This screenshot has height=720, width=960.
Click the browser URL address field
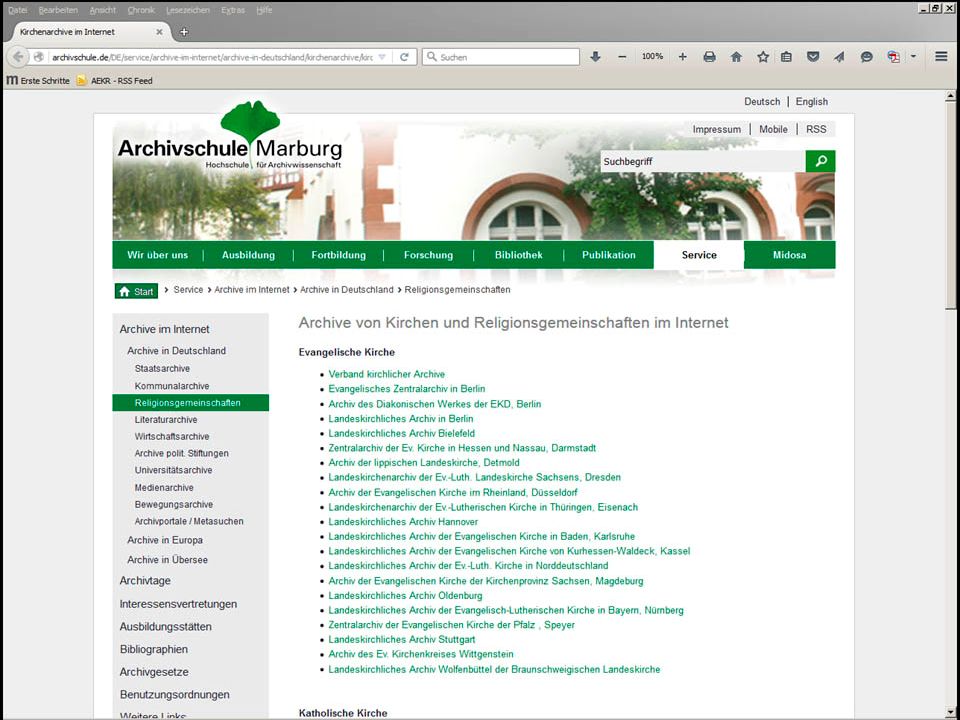(x=212, y=57)
